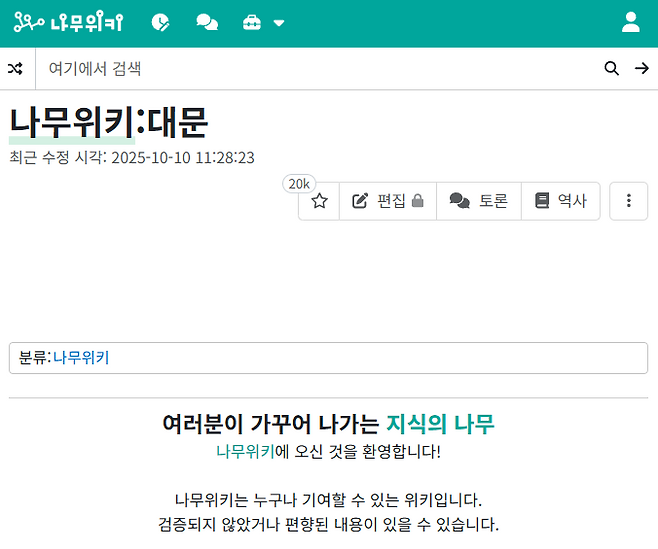Open recent changes clock icon
Image resolution: width=658 pixels, height=549 pixels.
click(160, 23)
